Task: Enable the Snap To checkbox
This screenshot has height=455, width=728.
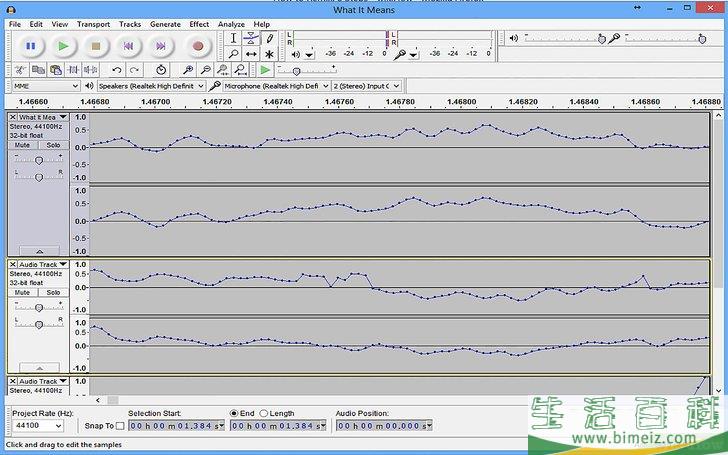Action: click(x=120, y=426)
